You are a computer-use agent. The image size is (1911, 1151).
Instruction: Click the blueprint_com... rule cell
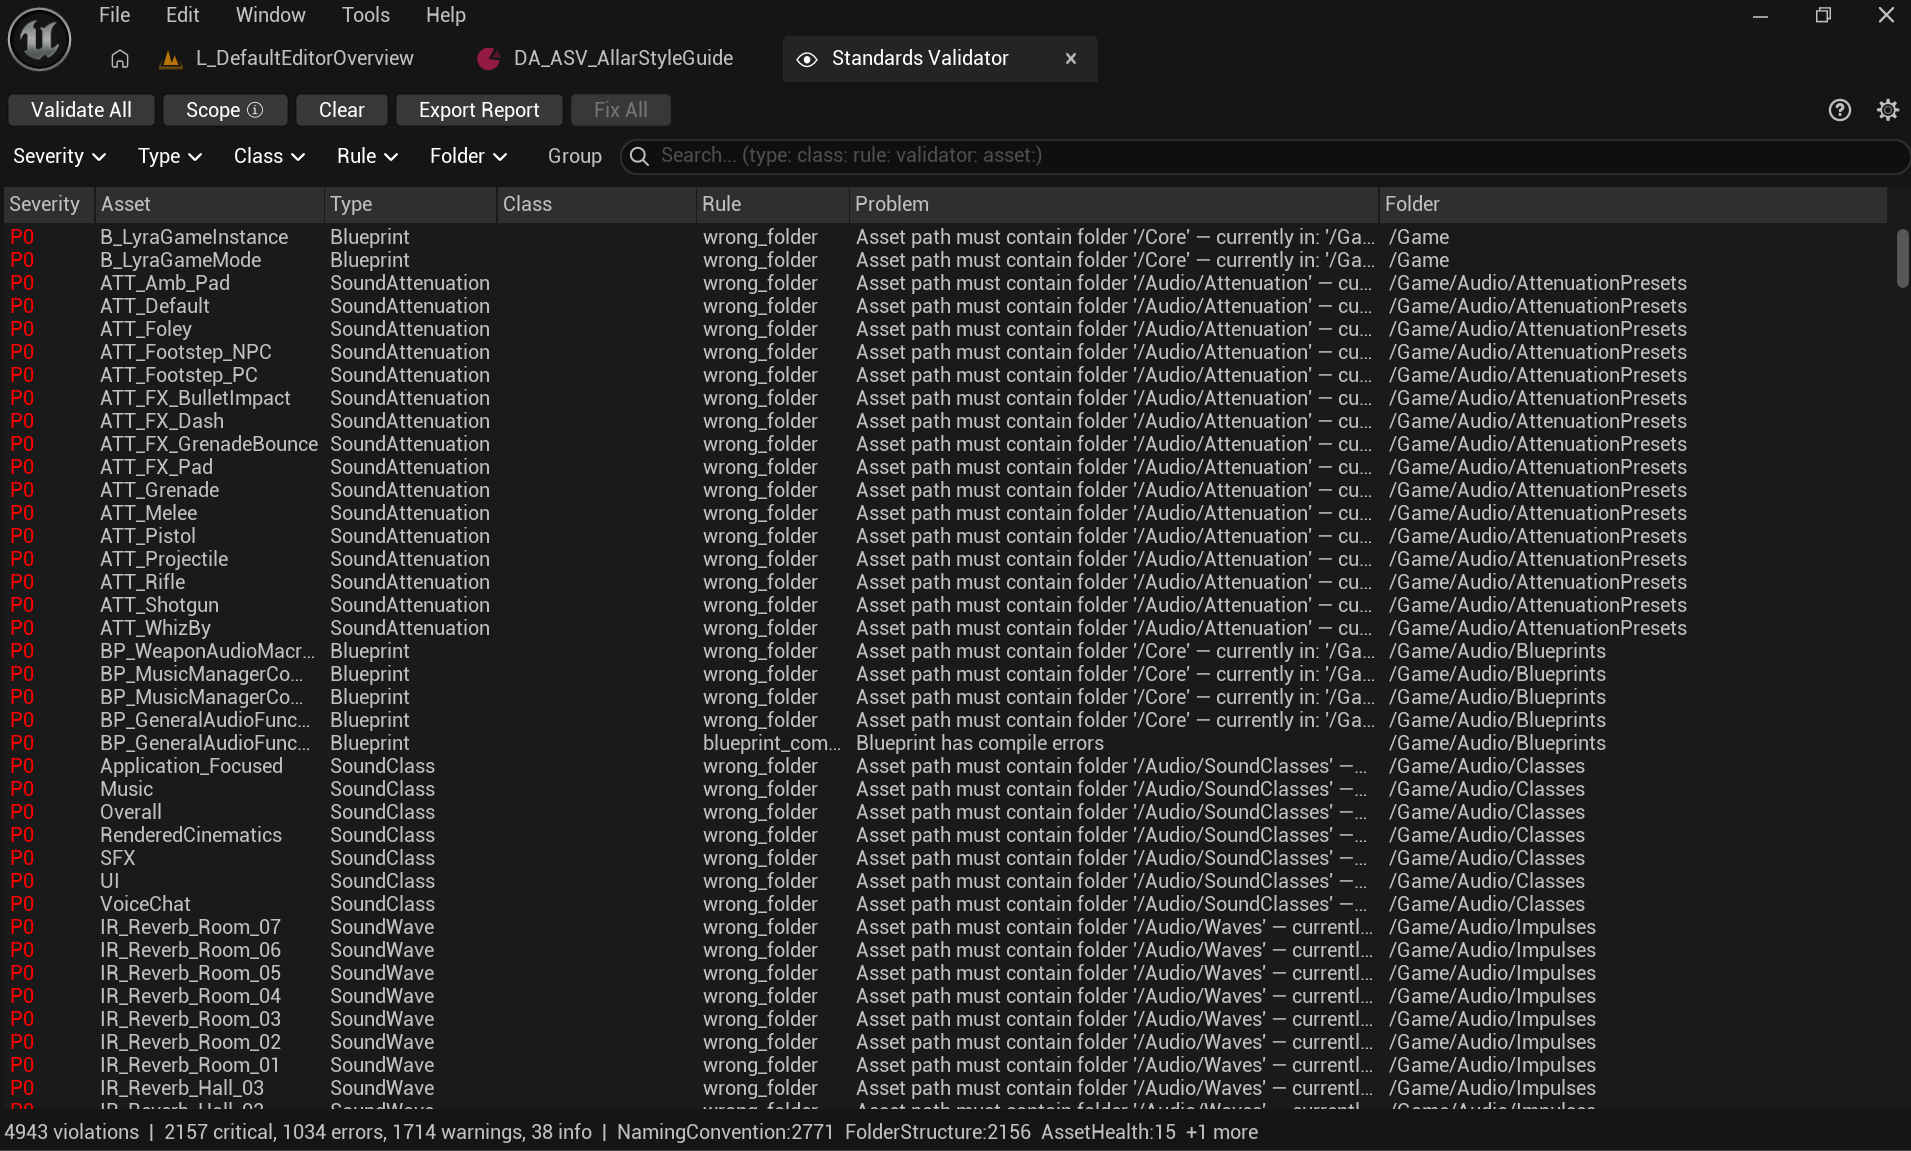(771, 743)
